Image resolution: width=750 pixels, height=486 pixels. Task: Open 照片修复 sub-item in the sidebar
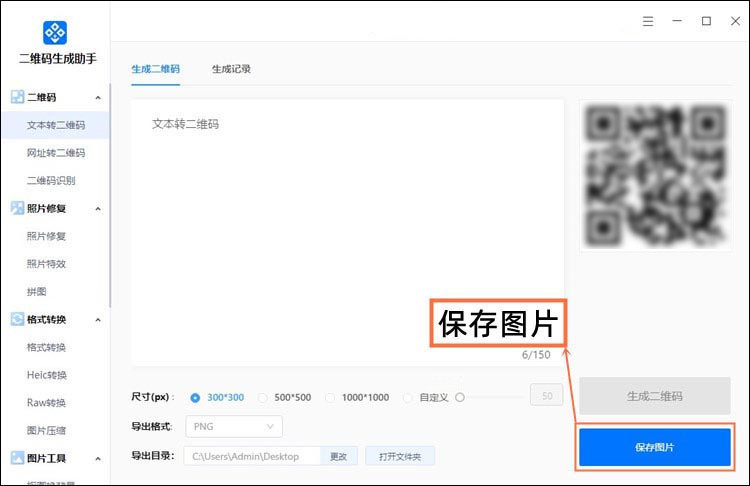tap(46, 236)
